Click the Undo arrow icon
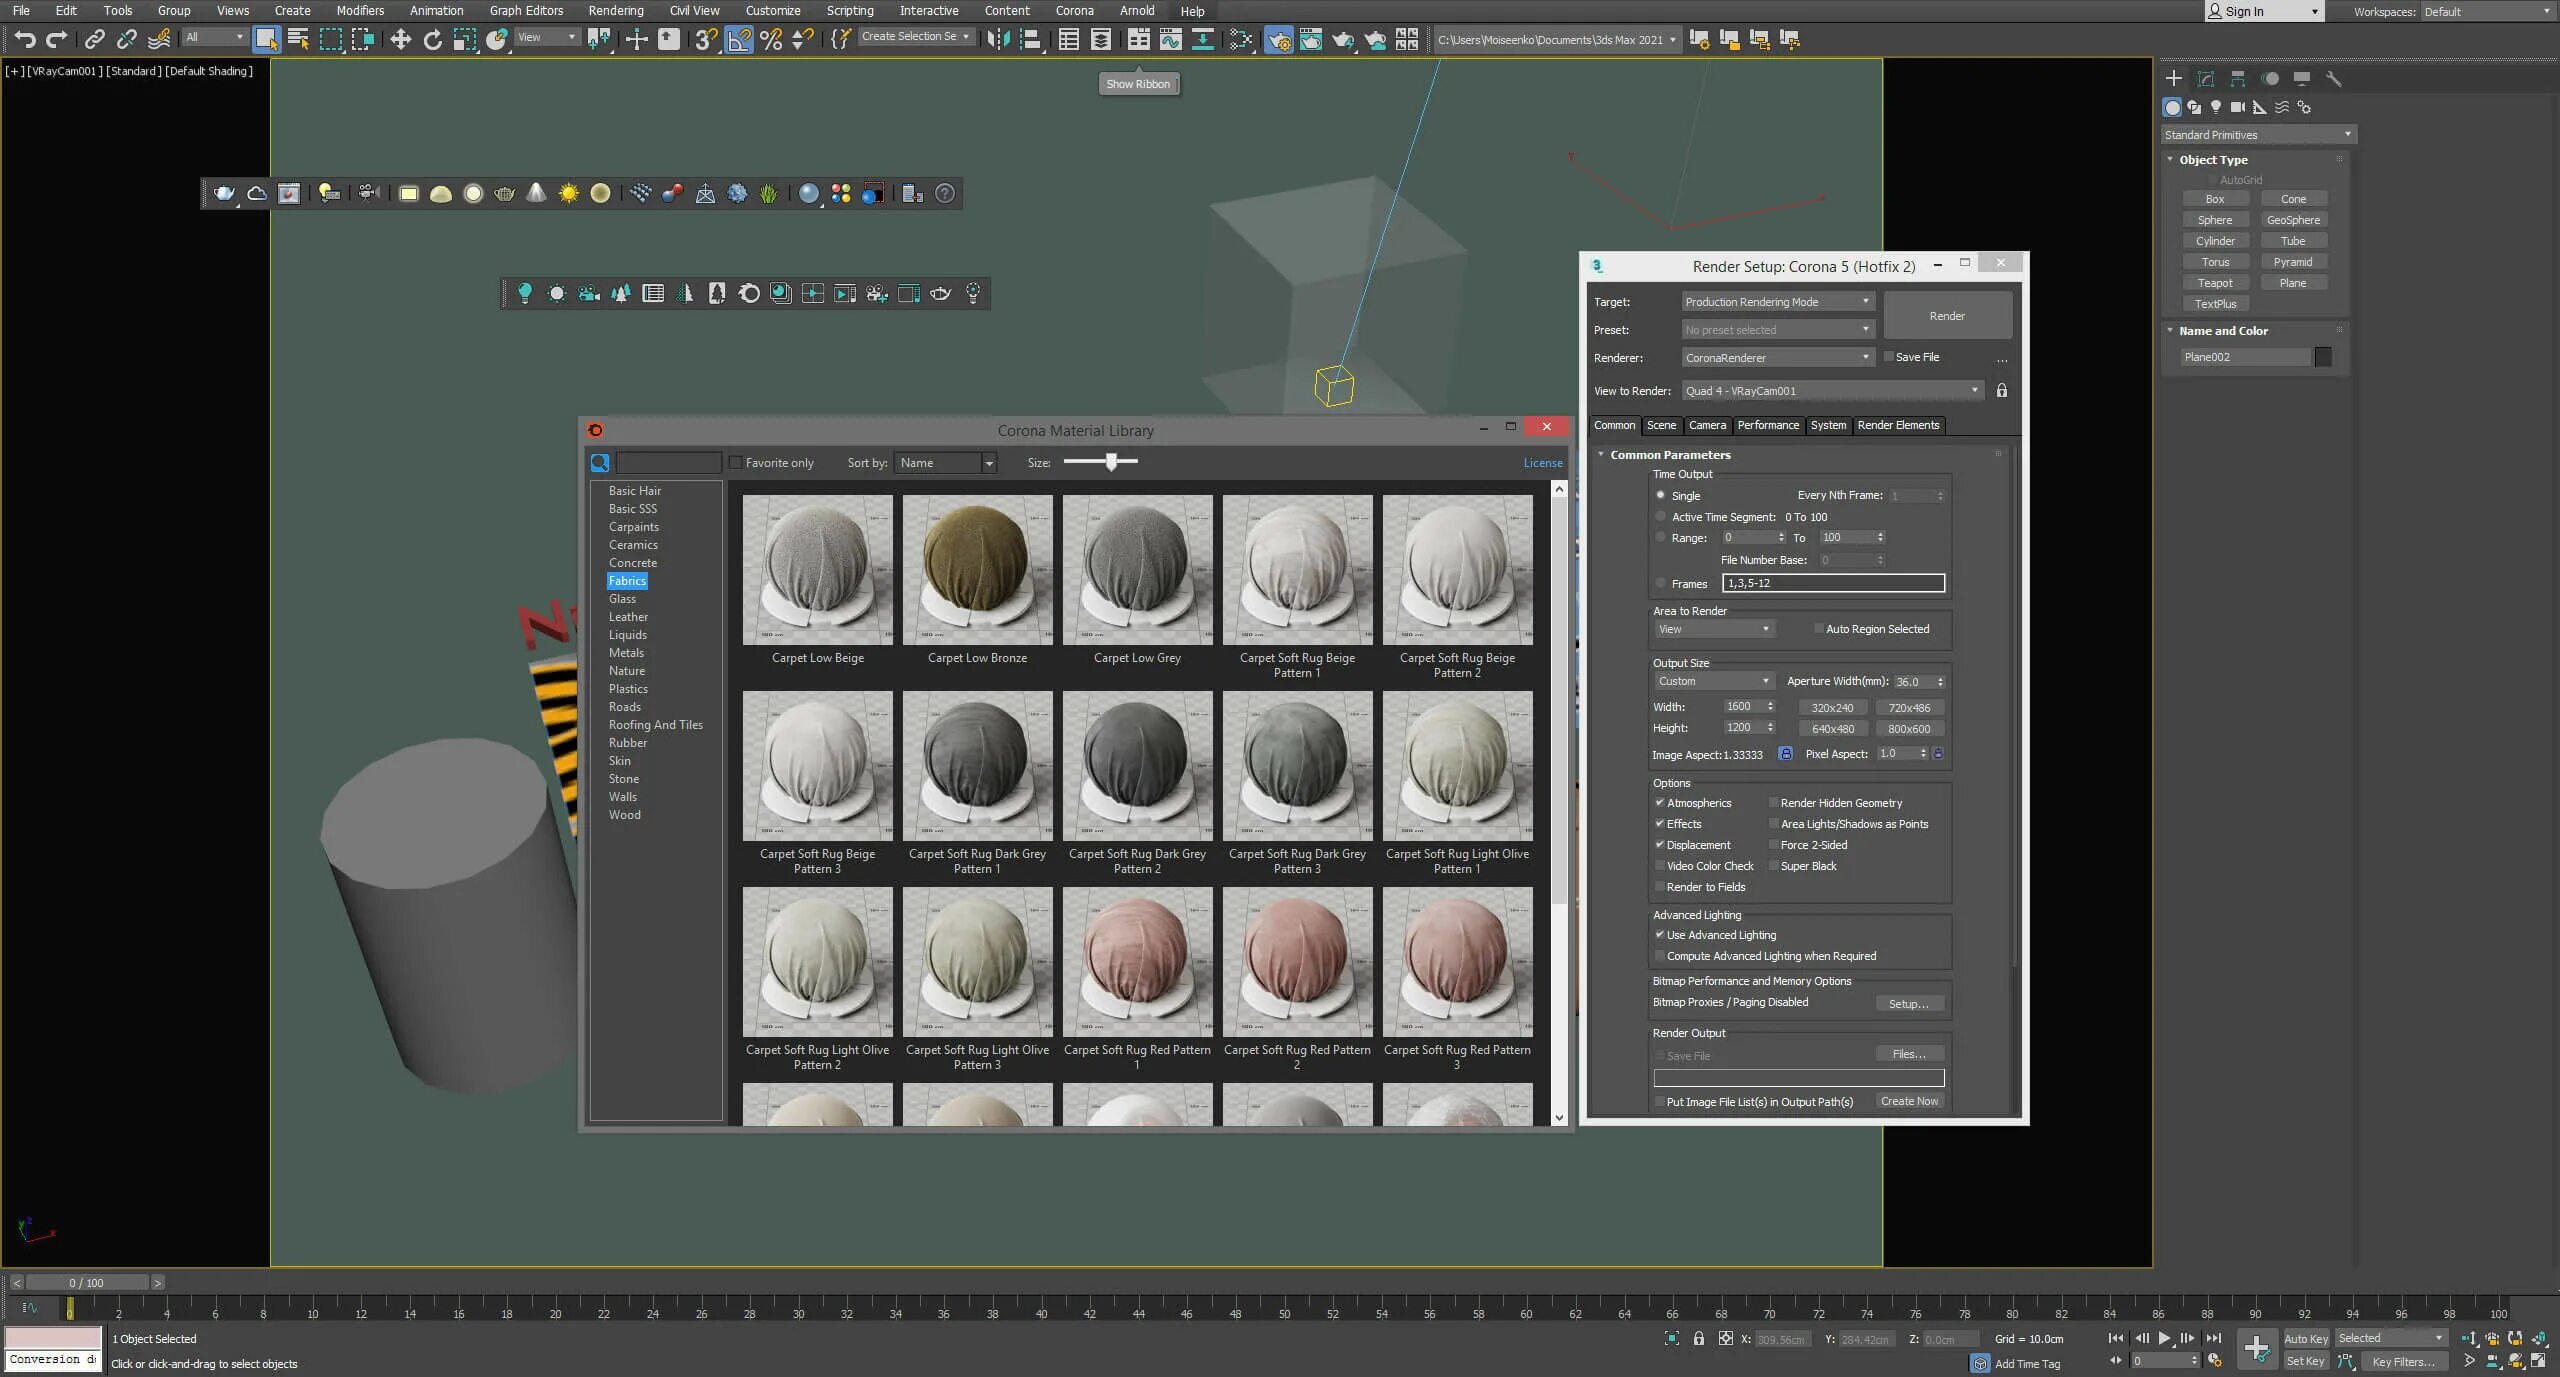The image size is (2560, 1377). click(25, 39)
